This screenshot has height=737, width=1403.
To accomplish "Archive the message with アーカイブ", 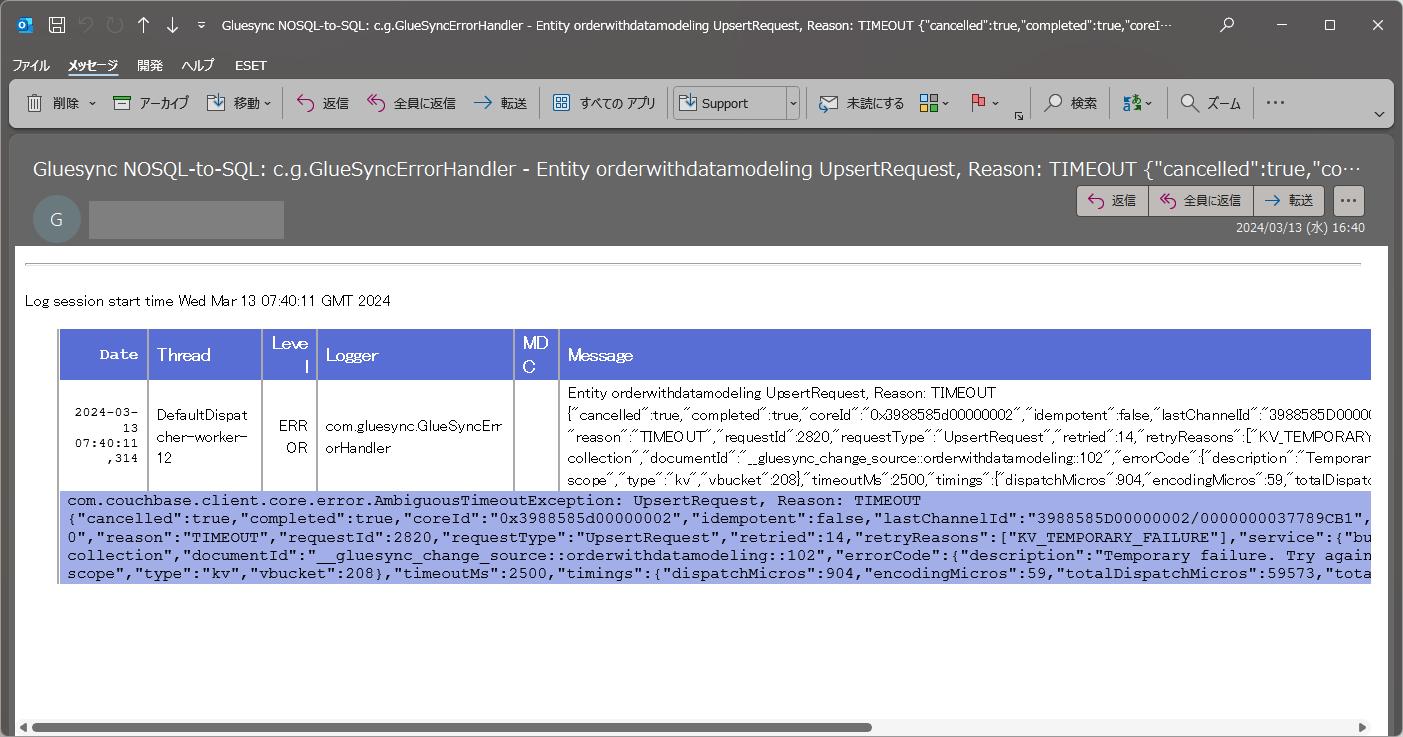I will 151,103.
